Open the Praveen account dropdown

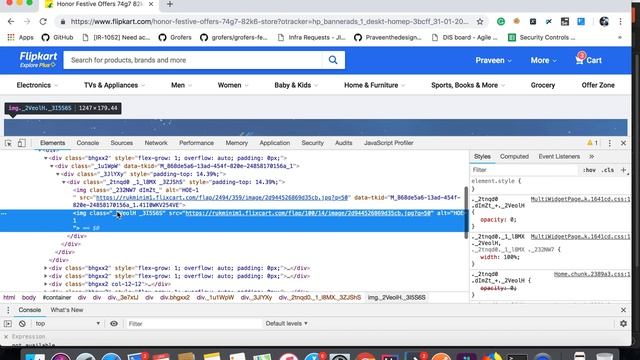pyautogui.click(x=493, y=60)
